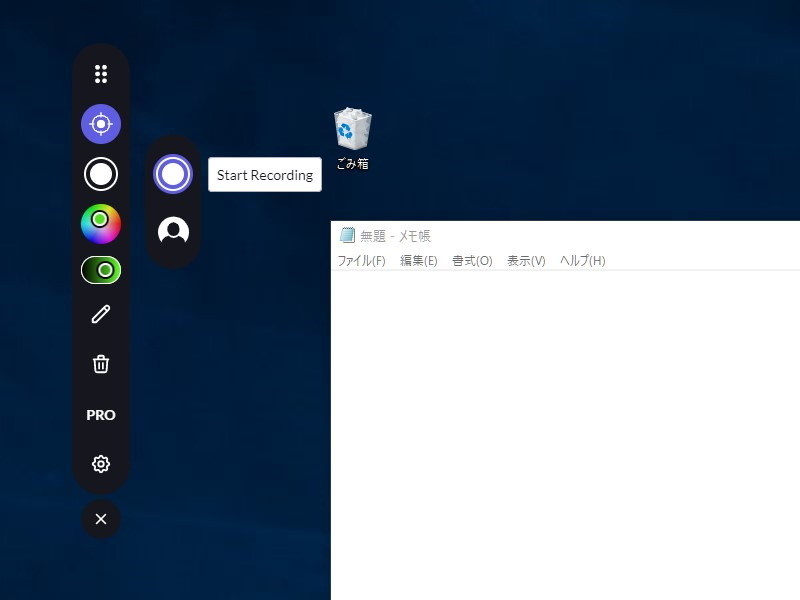Click the dotted drag handle at toolbar top

coord(100,74)
